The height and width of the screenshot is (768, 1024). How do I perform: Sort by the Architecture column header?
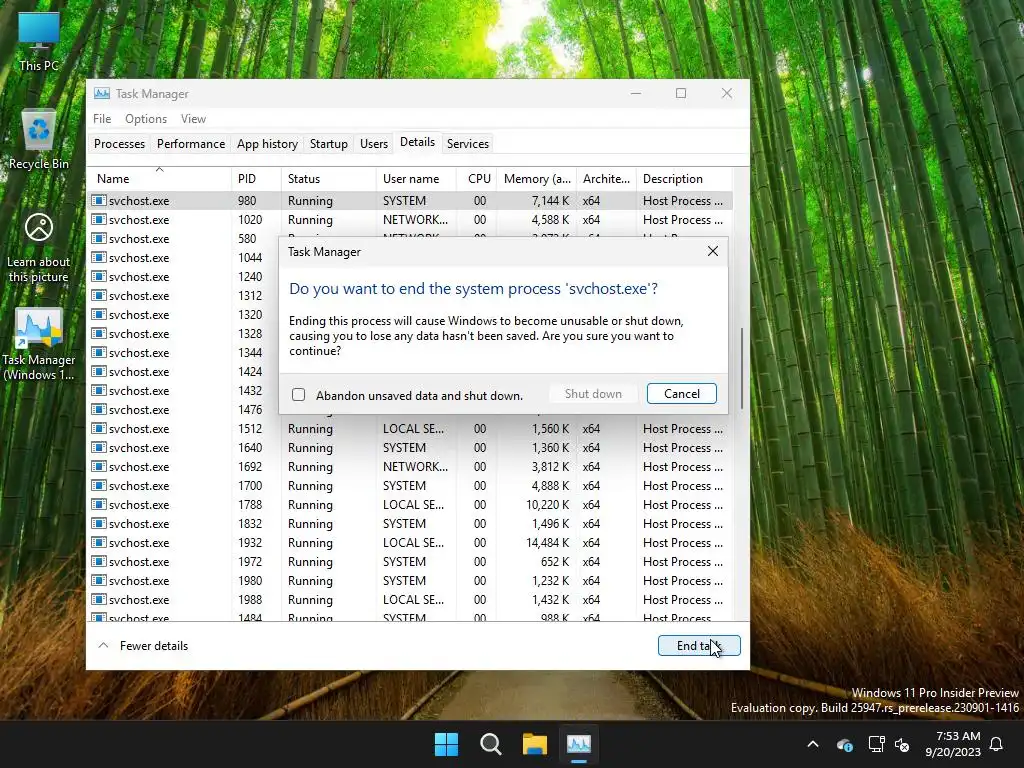pyautogui.click(x=606, y=179)
